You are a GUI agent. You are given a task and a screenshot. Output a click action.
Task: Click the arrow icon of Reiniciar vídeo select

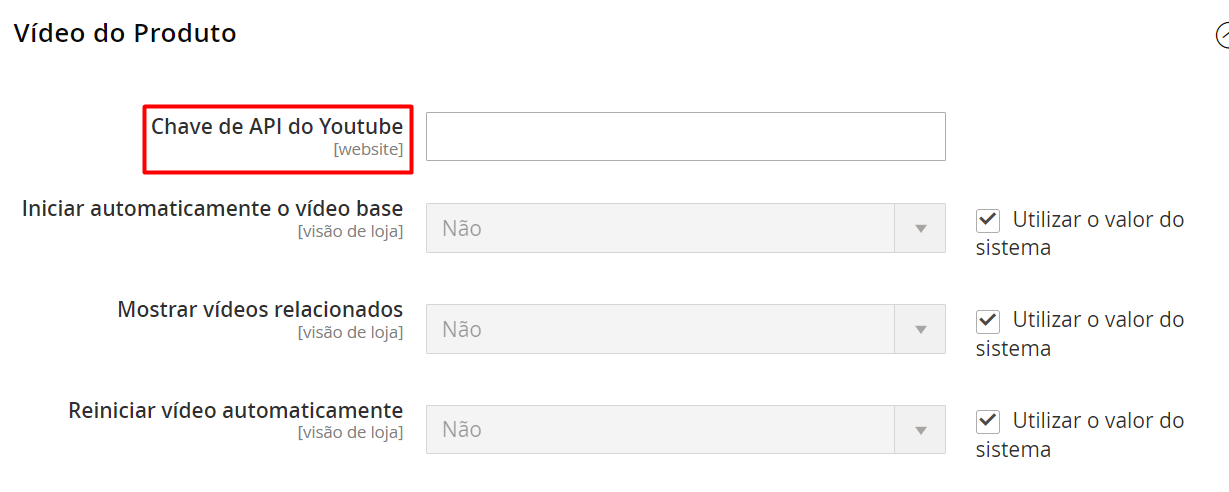pyautogui.click(x=921, y=430)
